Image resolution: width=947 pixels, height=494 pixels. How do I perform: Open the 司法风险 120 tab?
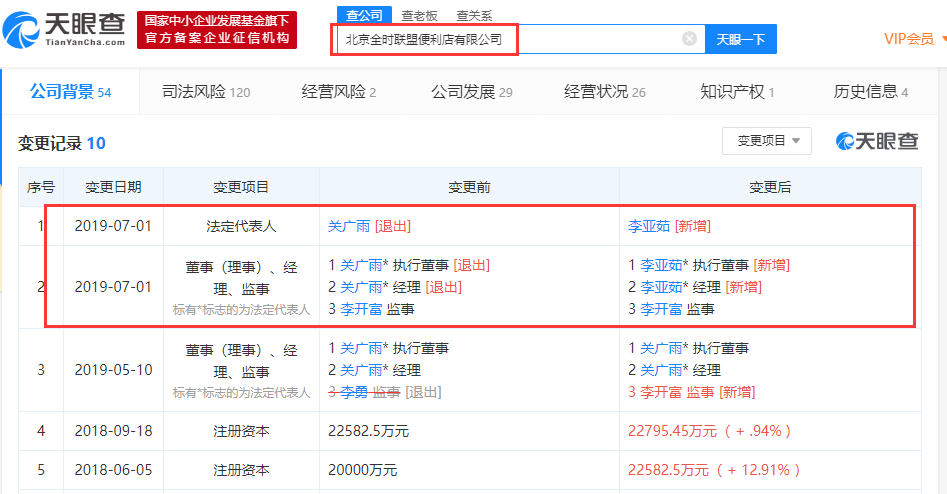(206, 92)
